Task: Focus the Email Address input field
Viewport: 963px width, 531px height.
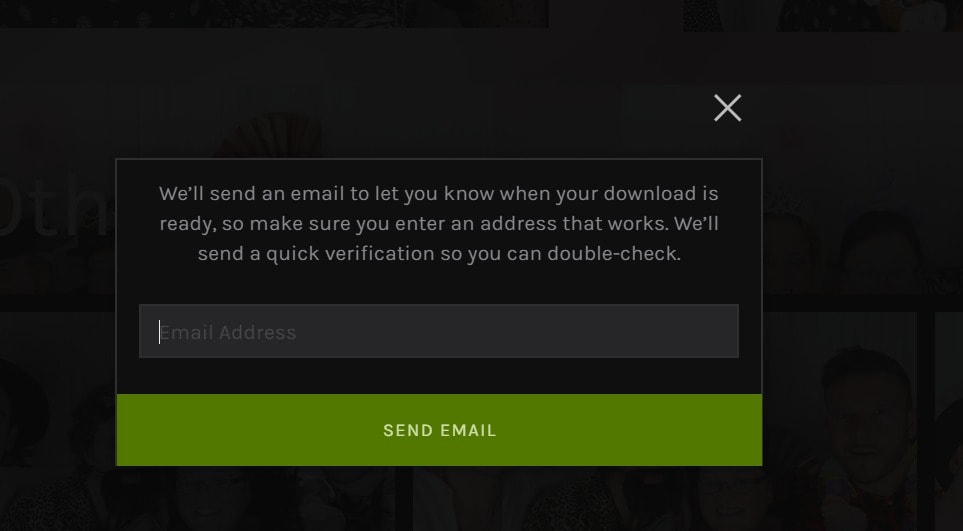Action: point(439,331)
